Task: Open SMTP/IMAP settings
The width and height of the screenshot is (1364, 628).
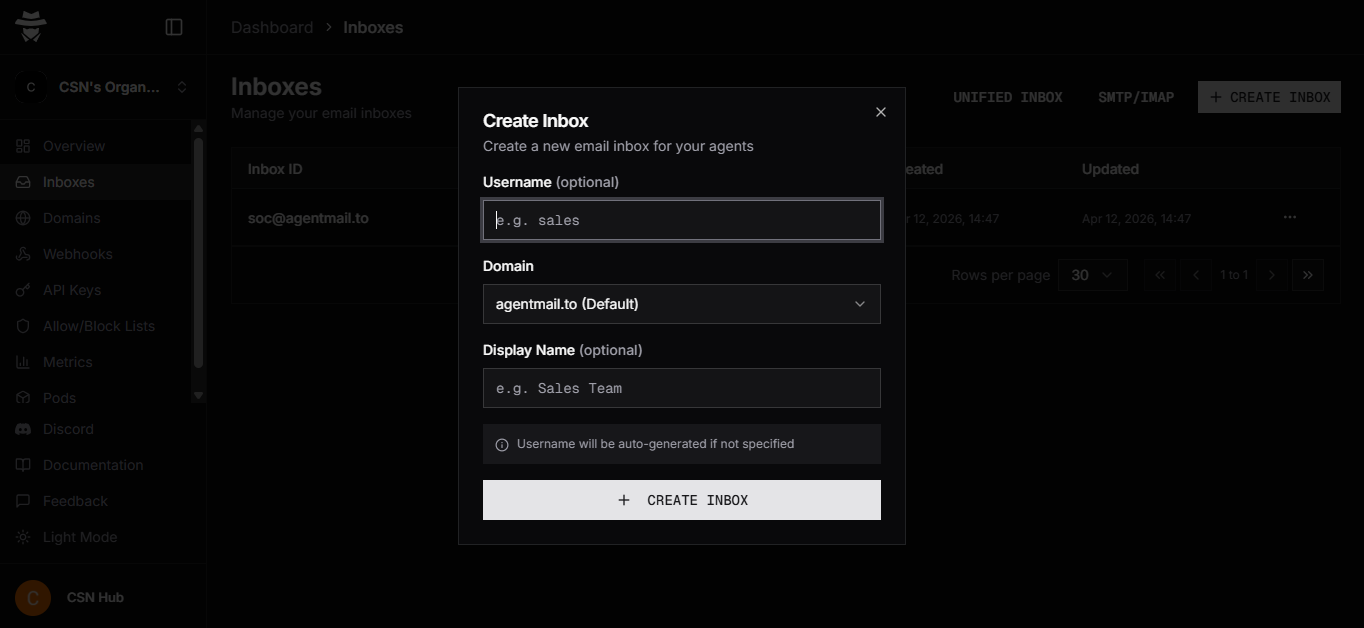Action: pyautogui.click(x=1136, y=97)
